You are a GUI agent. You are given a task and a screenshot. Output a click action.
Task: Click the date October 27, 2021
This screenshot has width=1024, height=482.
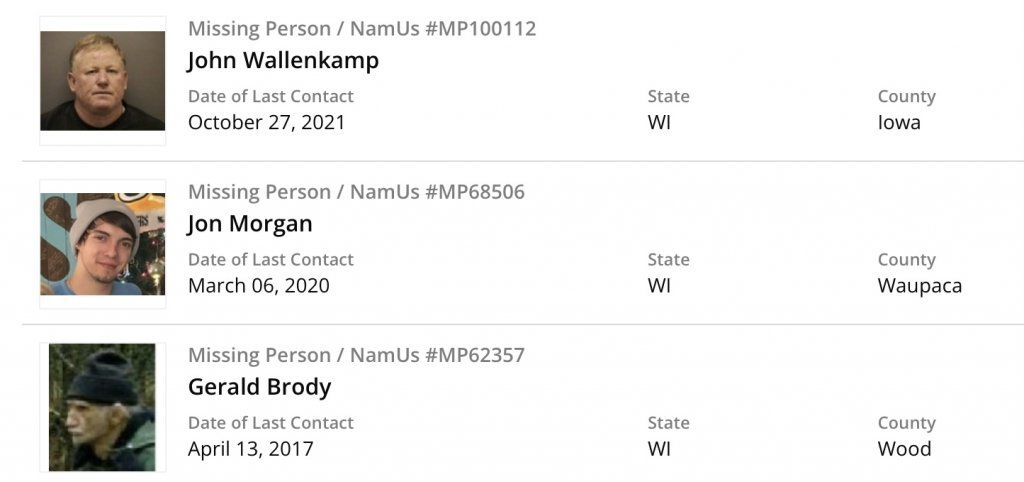(266, 123)
